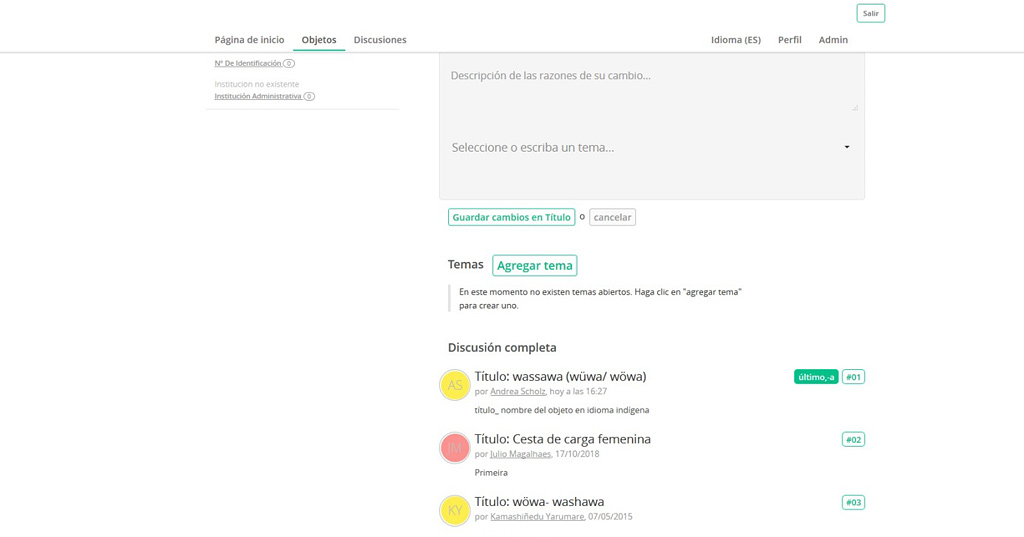Expand the "Seleccione o escriba un tema" dropdown arrow
The width and height of the screenshot is (1024, 537).
tap(847, 147)
